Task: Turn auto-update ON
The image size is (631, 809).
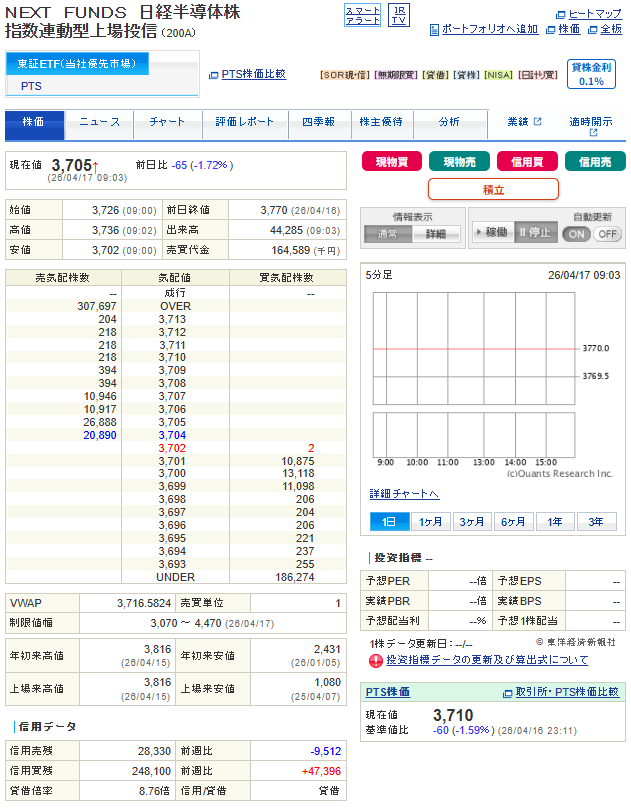Action: (x=576, y=233)
